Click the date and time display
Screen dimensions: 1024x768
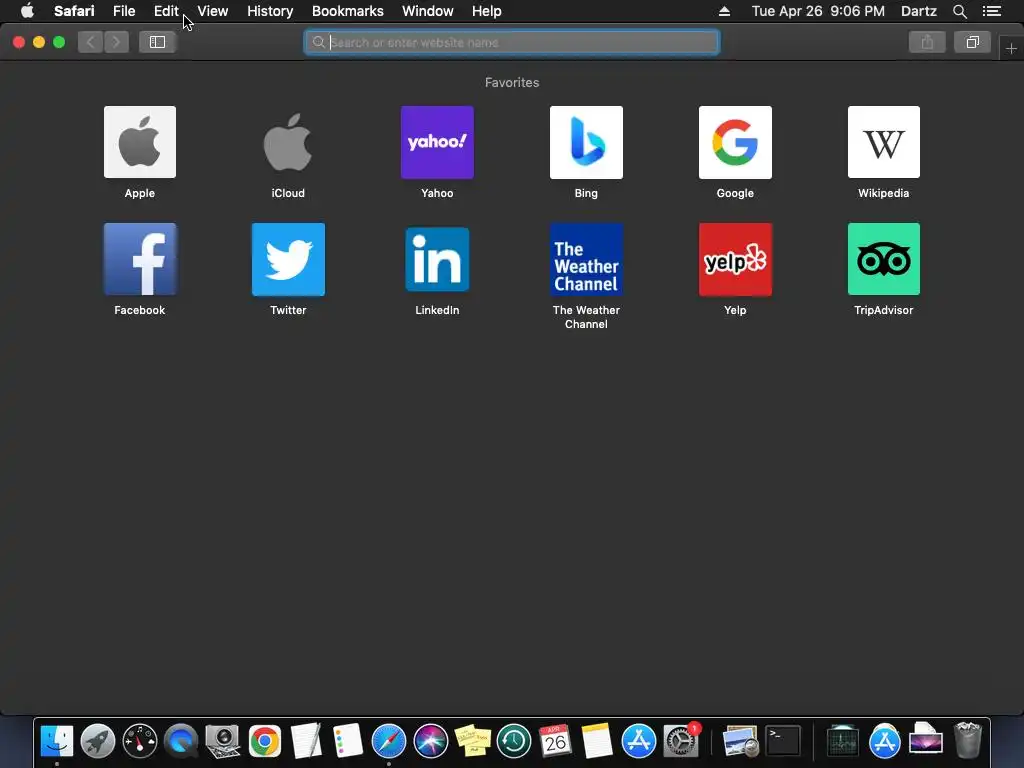(818, 11)
